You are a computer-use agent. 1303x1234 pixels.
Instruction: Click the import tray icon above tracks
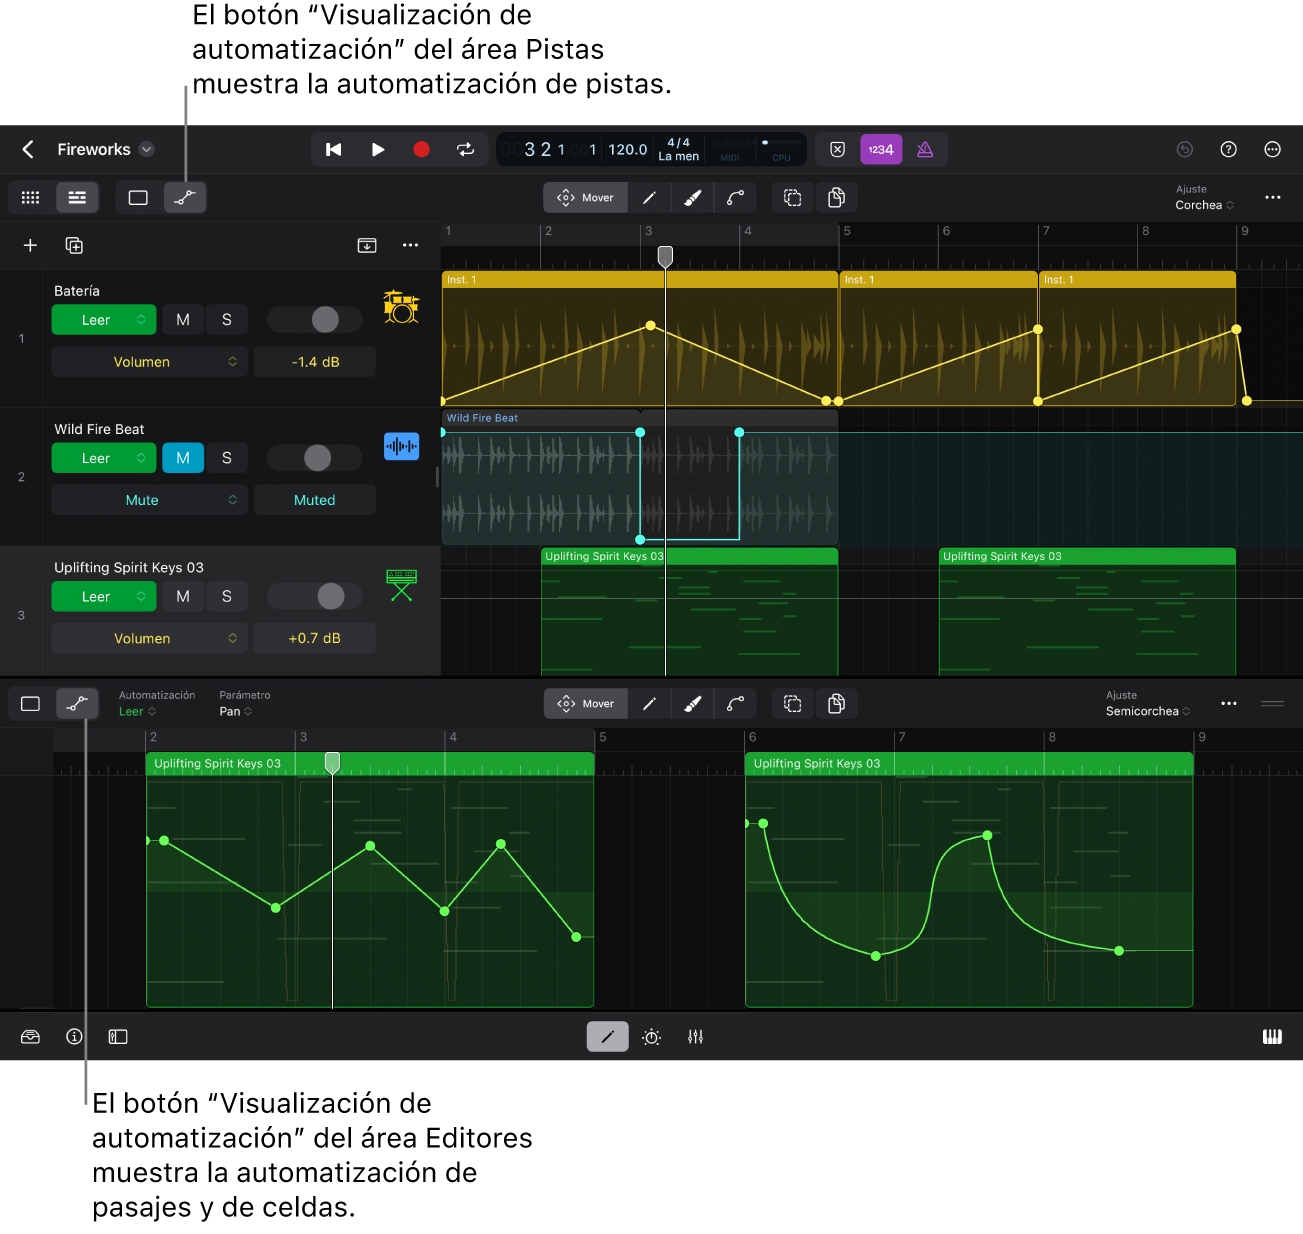(x=367, y=245)
